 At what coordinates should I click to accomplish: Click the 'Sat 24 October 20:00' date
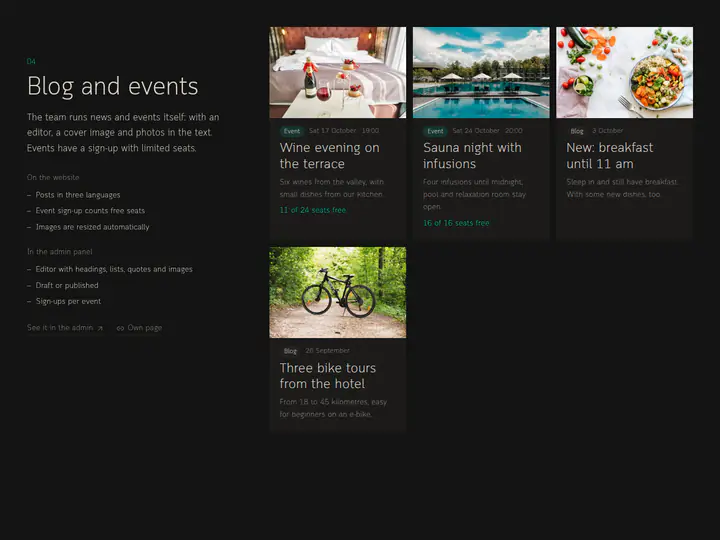pyautogui.click(x=487, y=130)
